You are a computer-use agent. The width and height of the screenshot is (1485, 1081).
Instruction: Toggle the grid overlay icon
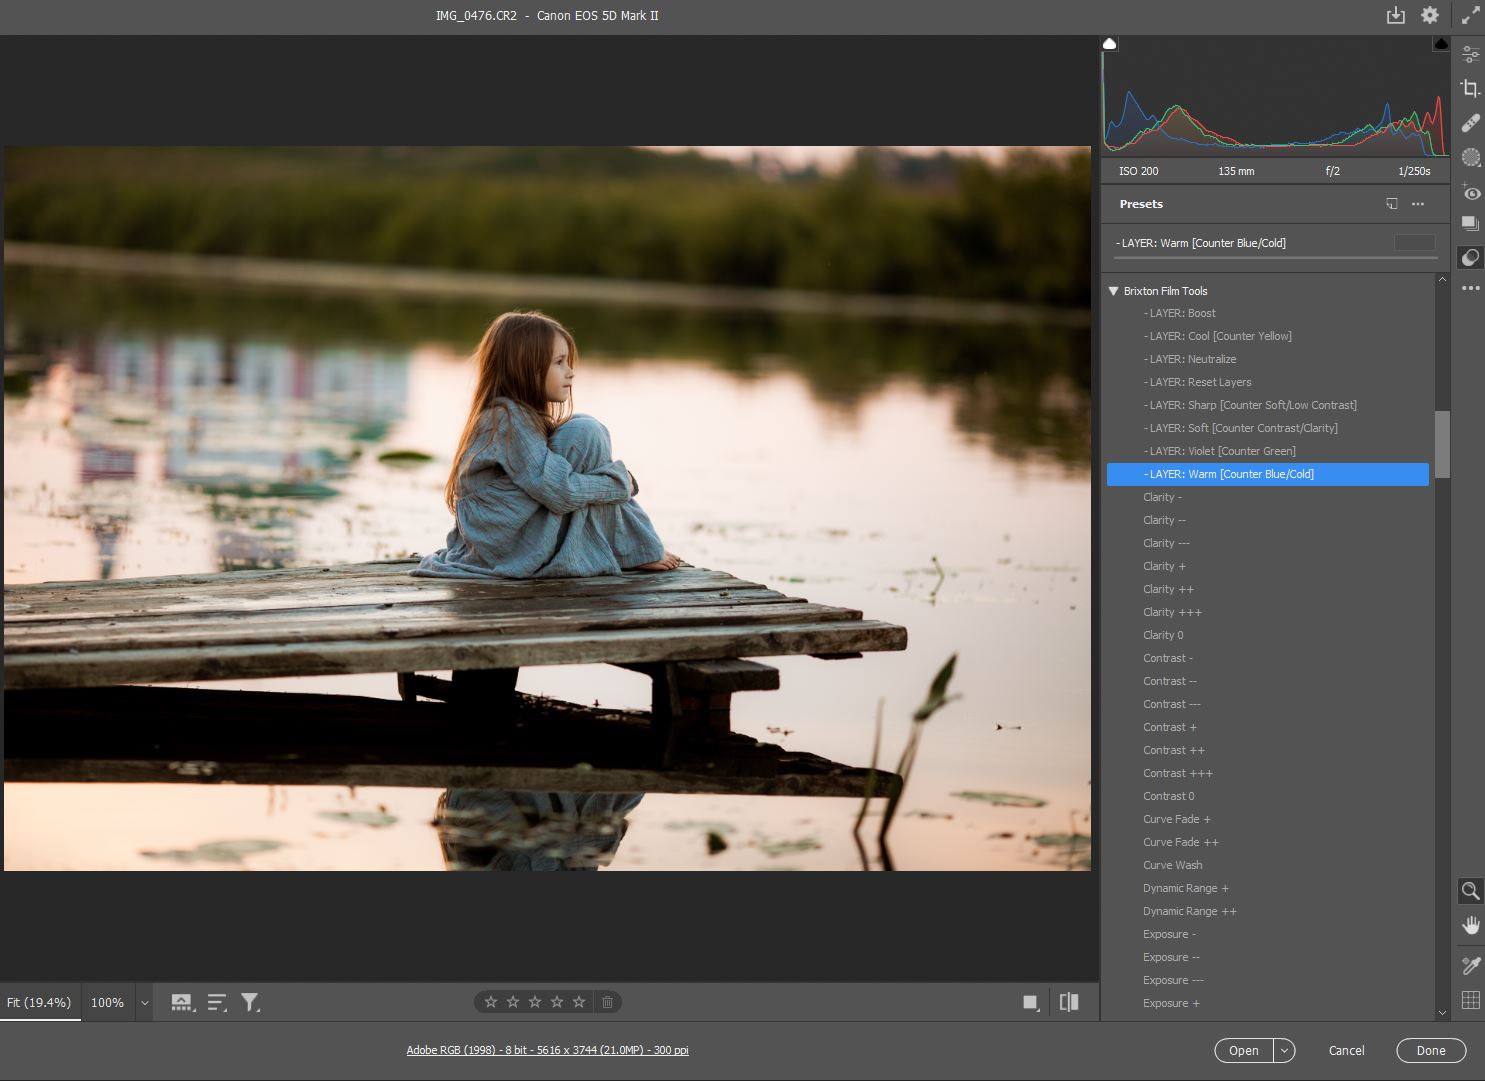(1470, 1000)
